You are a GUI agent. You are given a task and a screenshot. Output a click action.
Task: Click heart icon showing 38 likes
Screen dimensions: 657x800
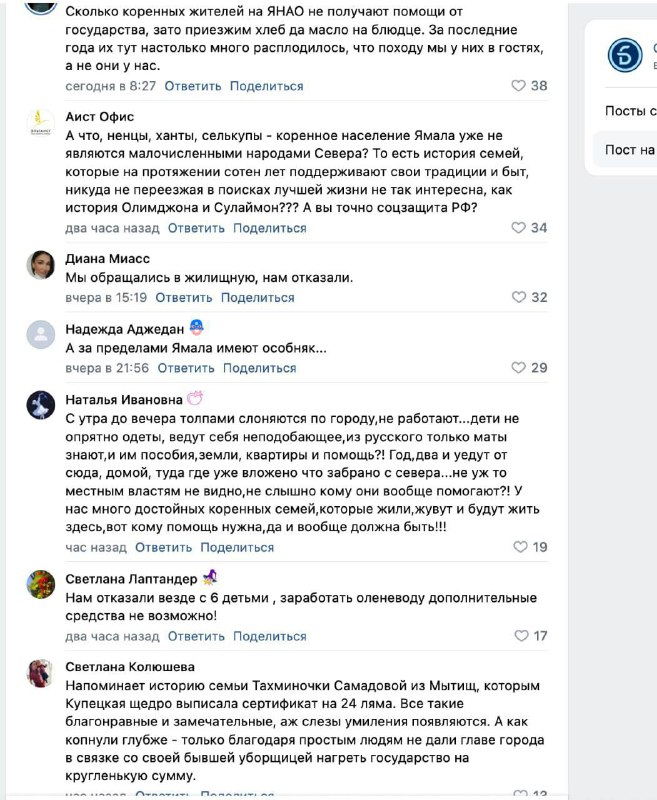click(518, 86)
